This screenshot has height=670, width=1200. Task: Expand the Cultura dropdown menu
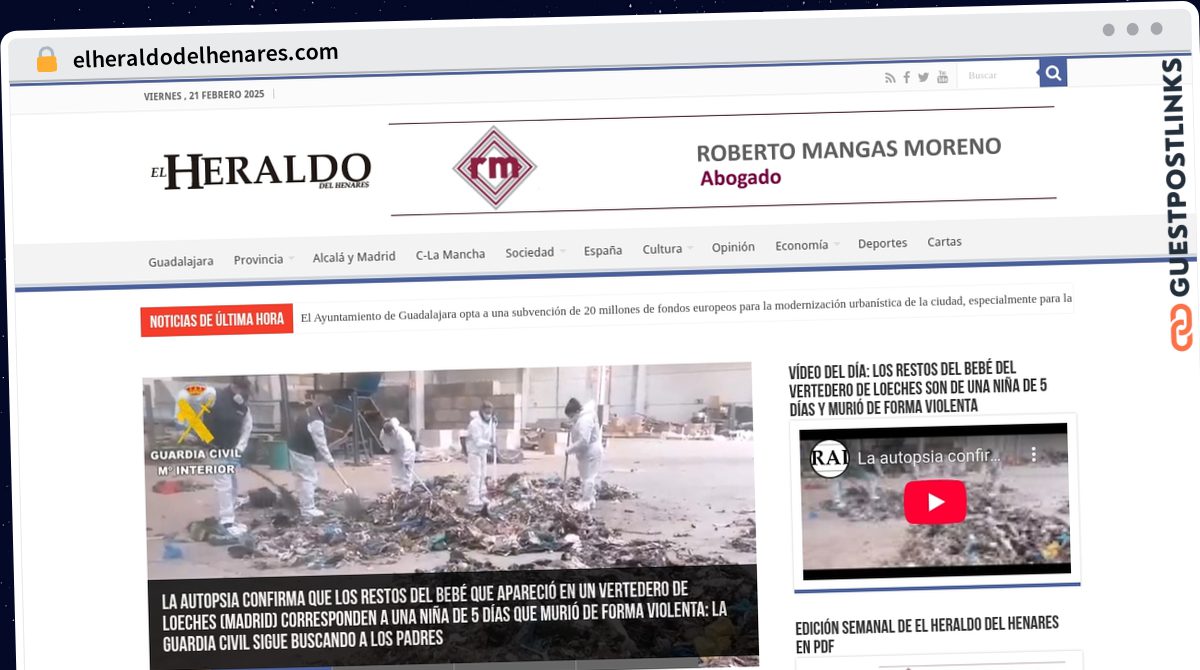[x=667, y=250]
